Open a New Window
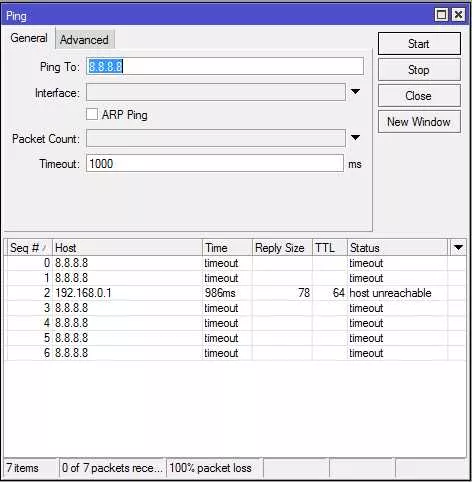Viewport: 472px width, 482px height. point(419,122)
